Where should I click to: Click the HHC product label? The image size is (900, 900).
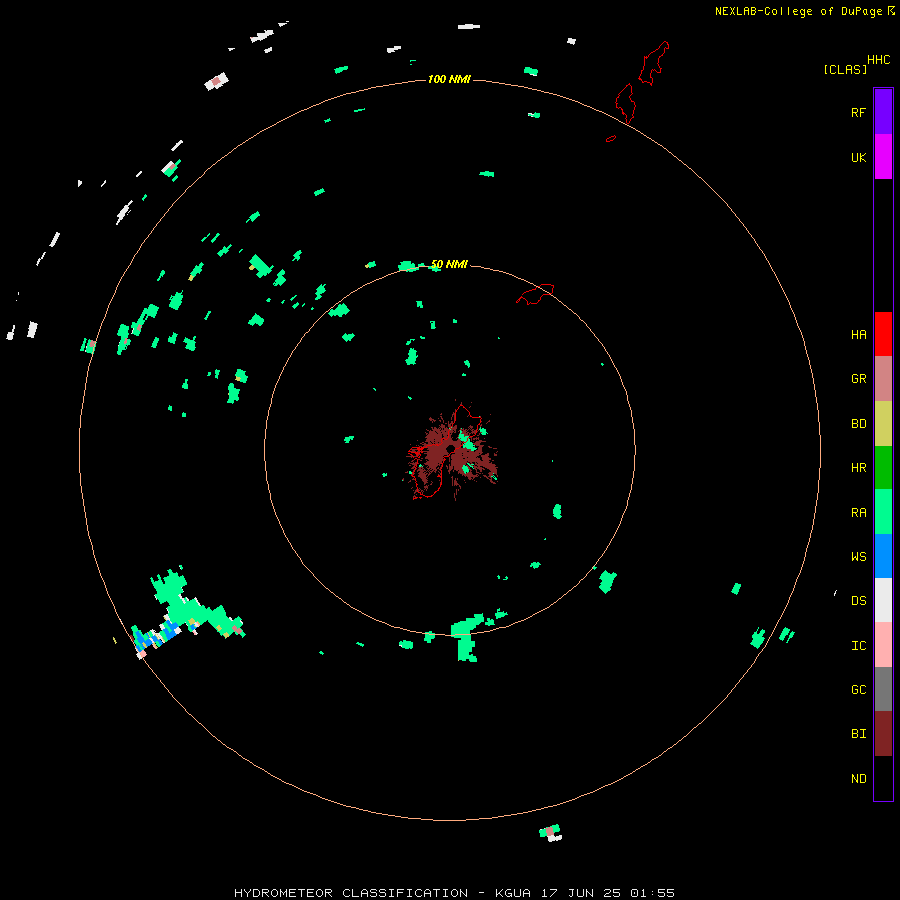878,60
